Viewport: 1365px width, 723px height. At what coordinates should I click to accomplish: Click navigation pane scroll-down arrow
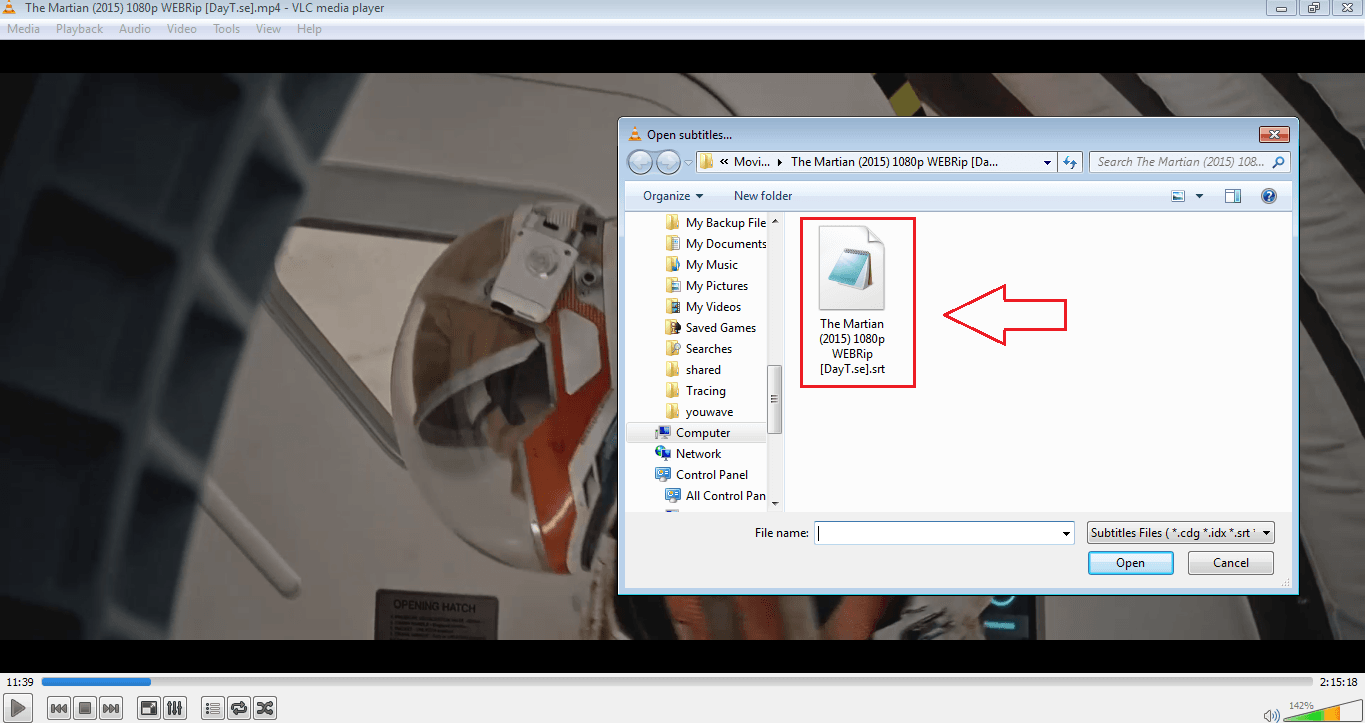click(x=775, y=504)
